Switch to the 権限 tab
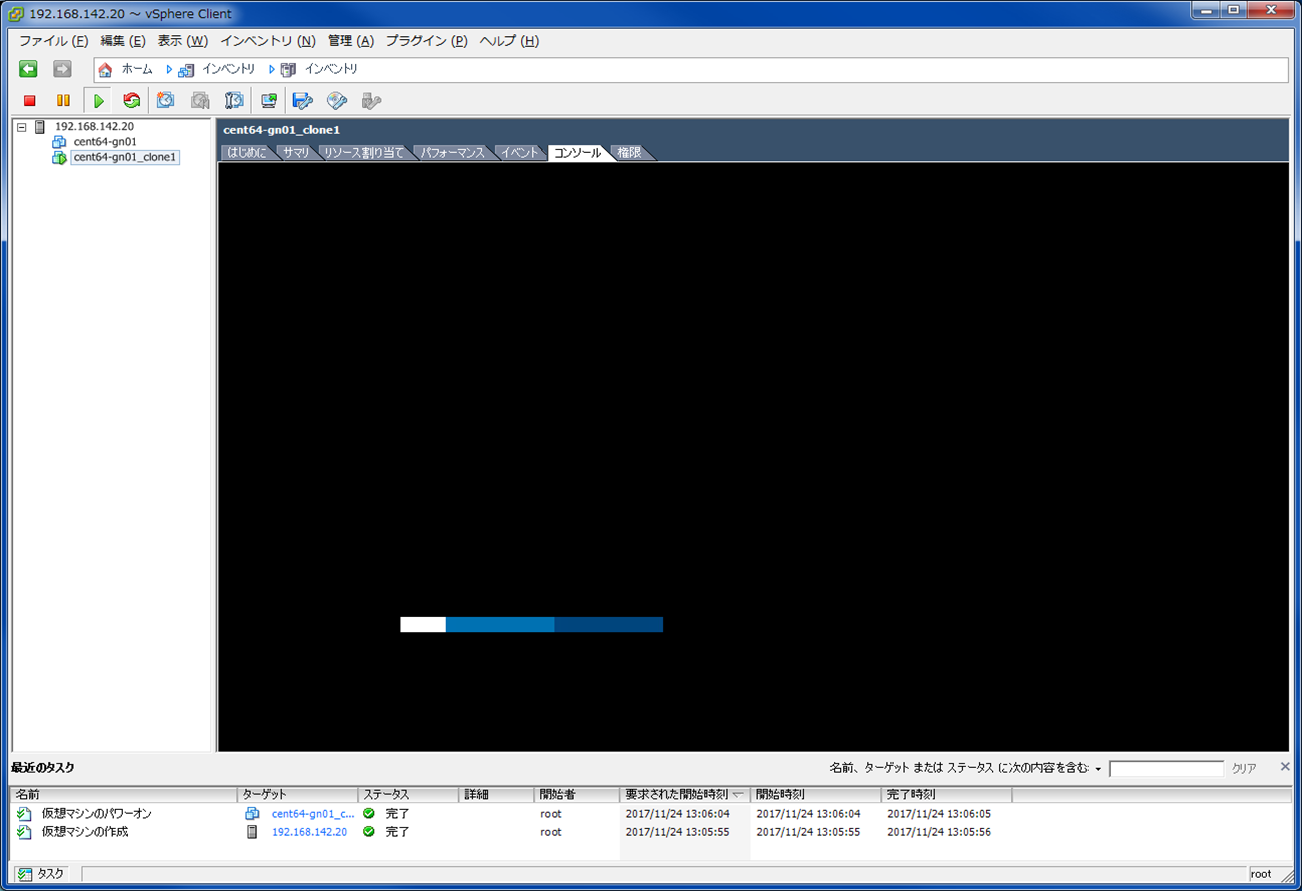The width and height of the screenshot is (1302, 891). click(629, 153)
